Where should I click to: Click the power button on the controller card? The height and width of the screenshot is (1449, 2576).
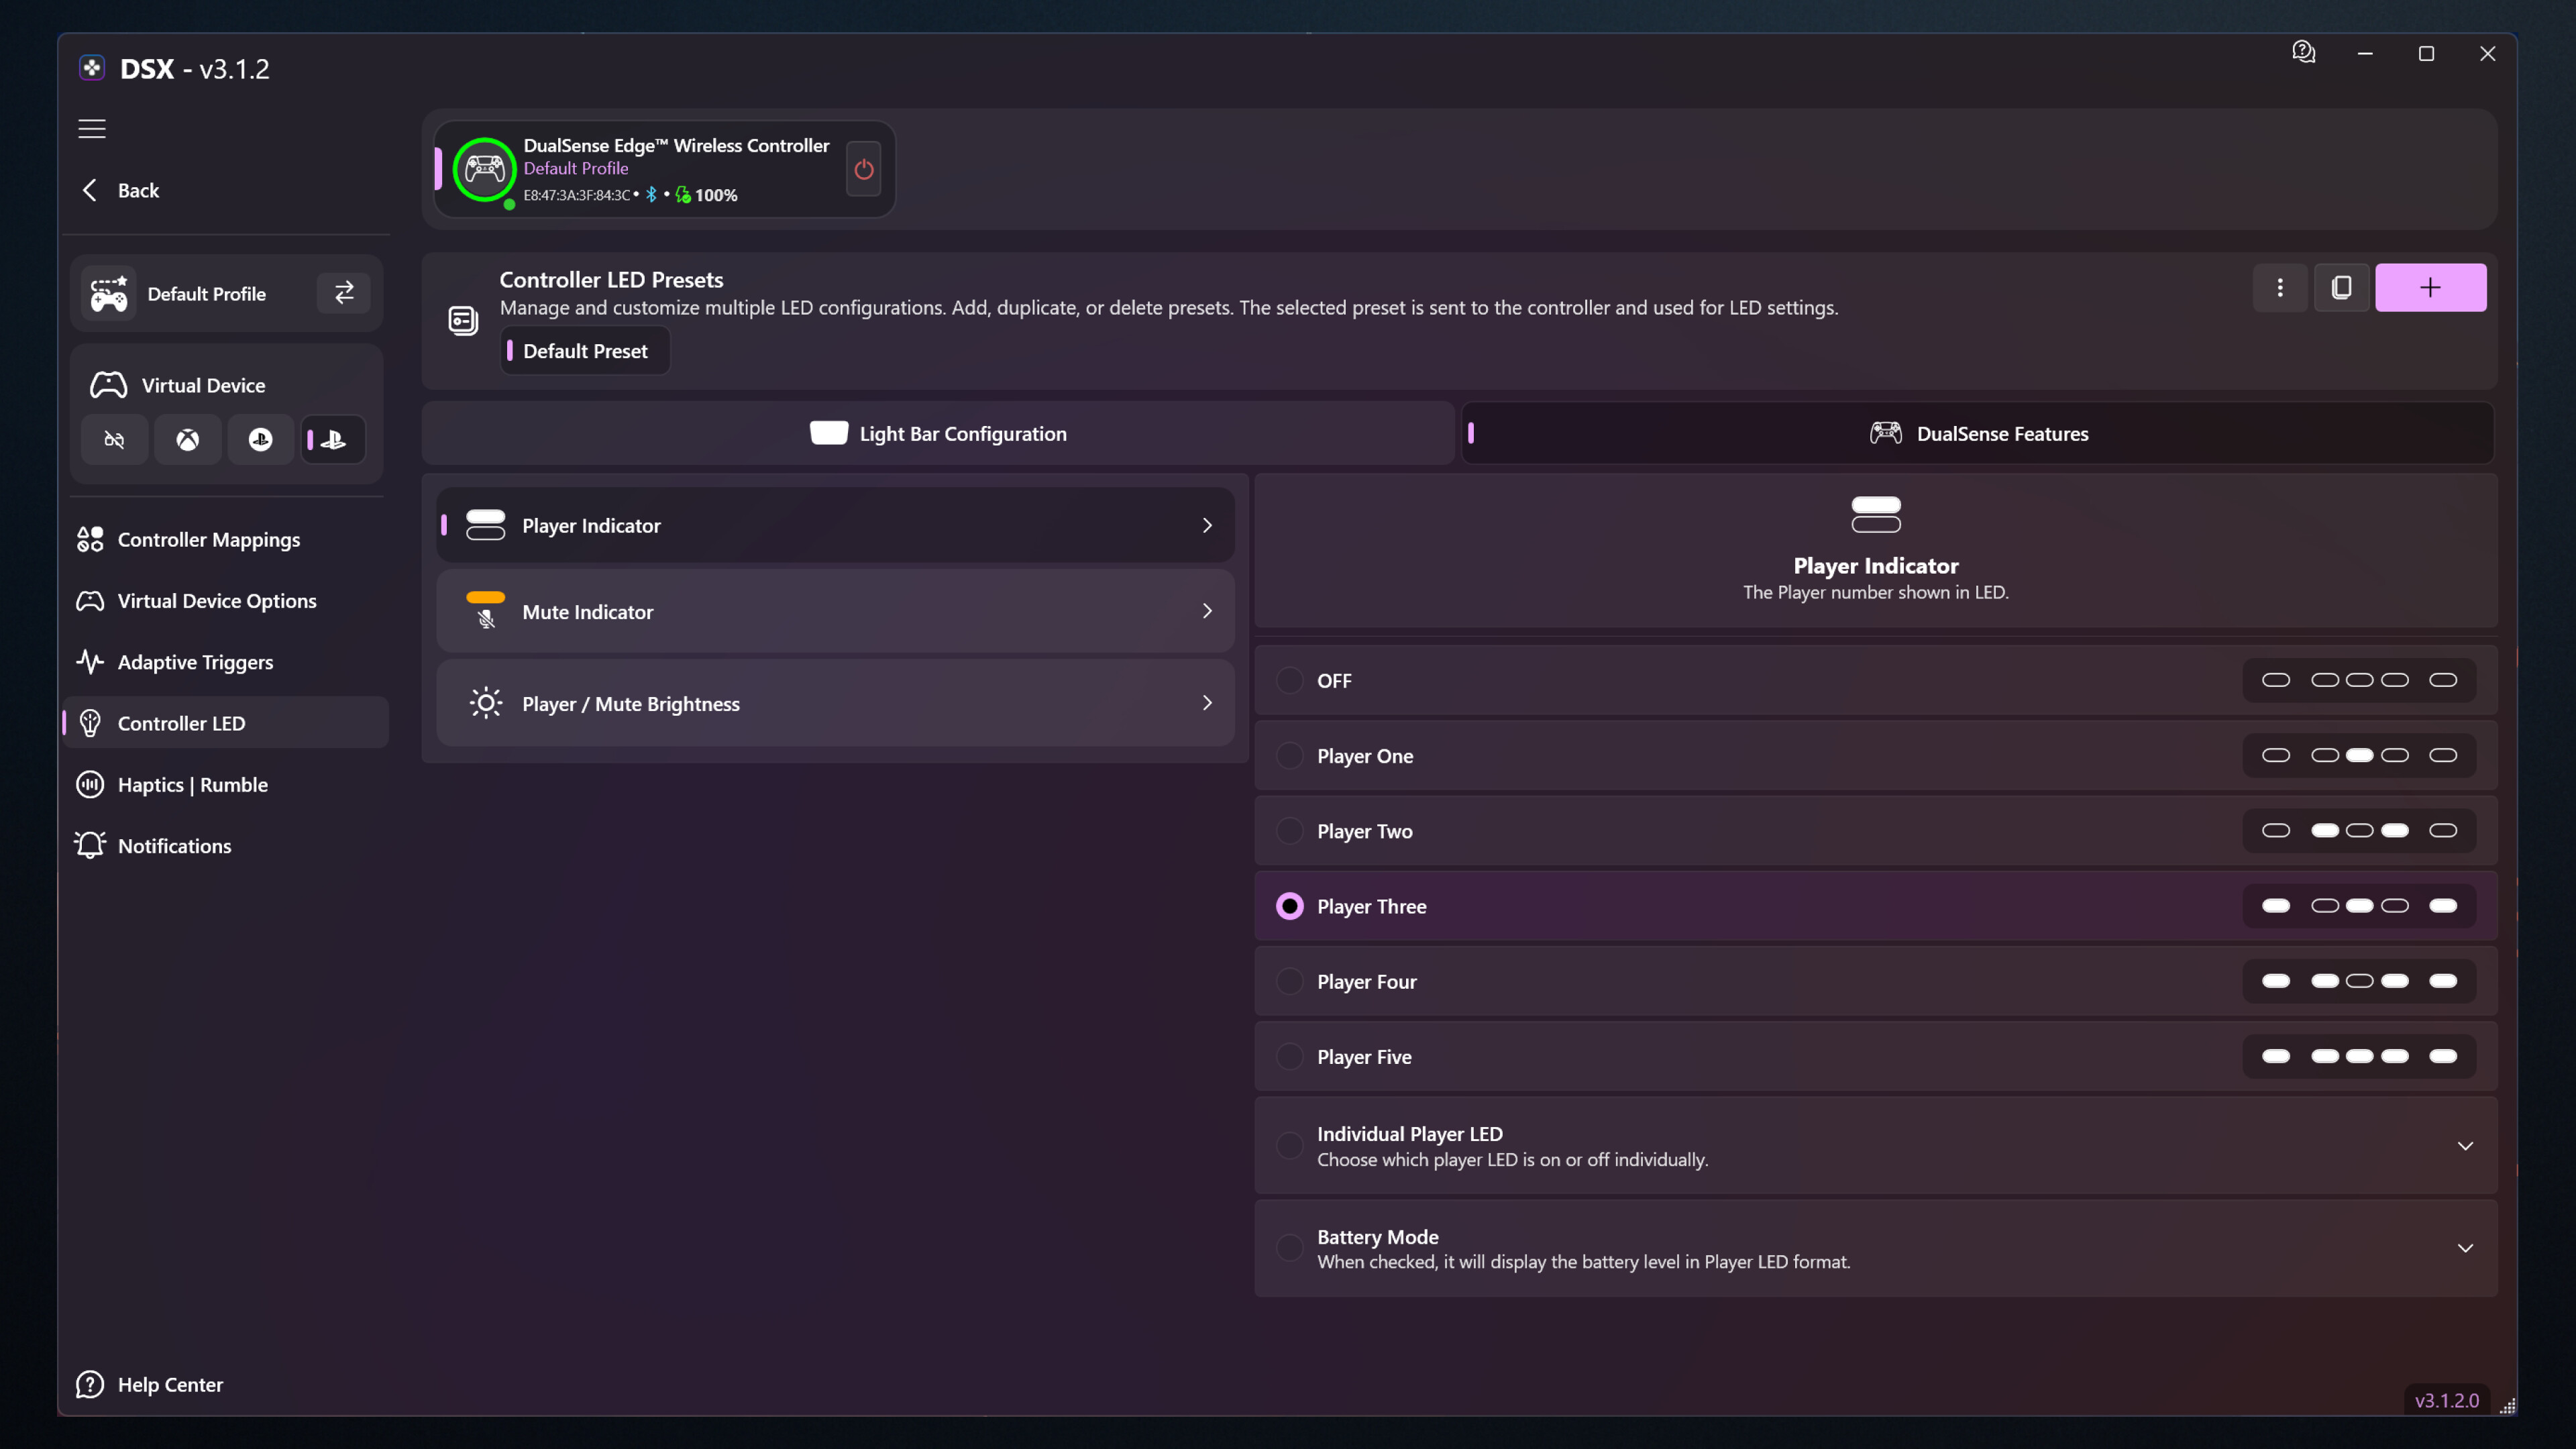862,168
